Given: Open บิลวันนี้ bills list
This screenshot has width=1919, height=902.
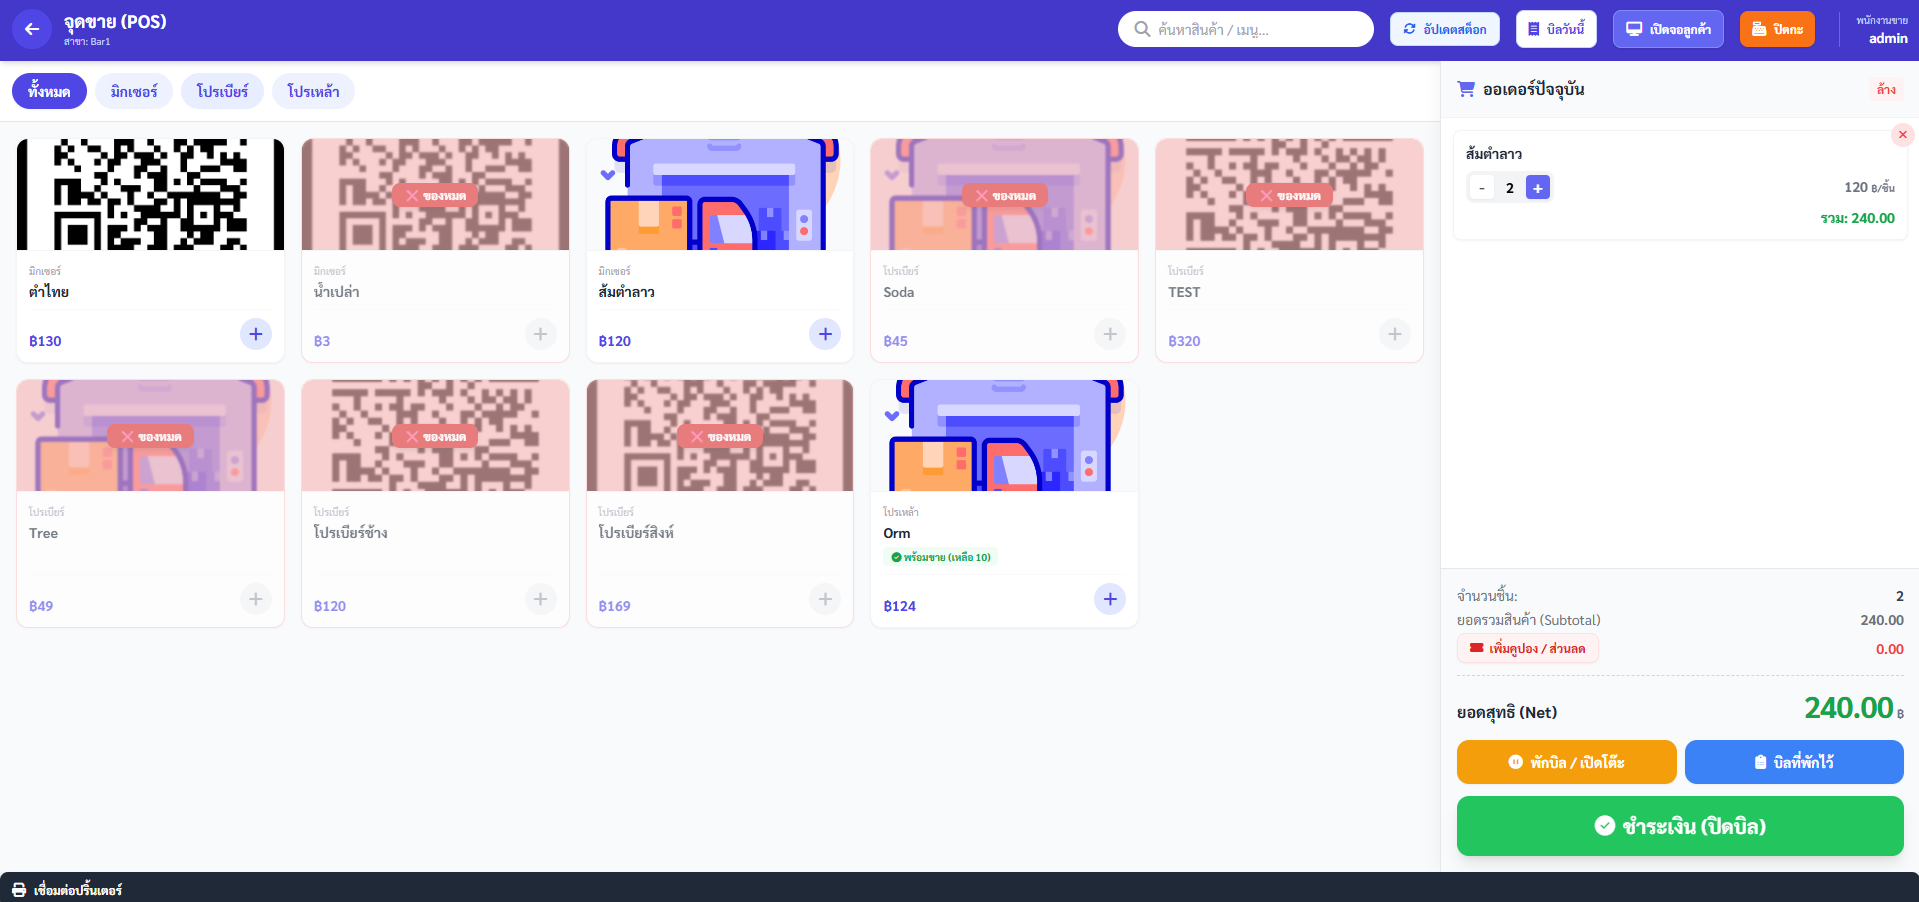Looking at the screenshot, I should pyautogui.click(x=1556, y=29).
